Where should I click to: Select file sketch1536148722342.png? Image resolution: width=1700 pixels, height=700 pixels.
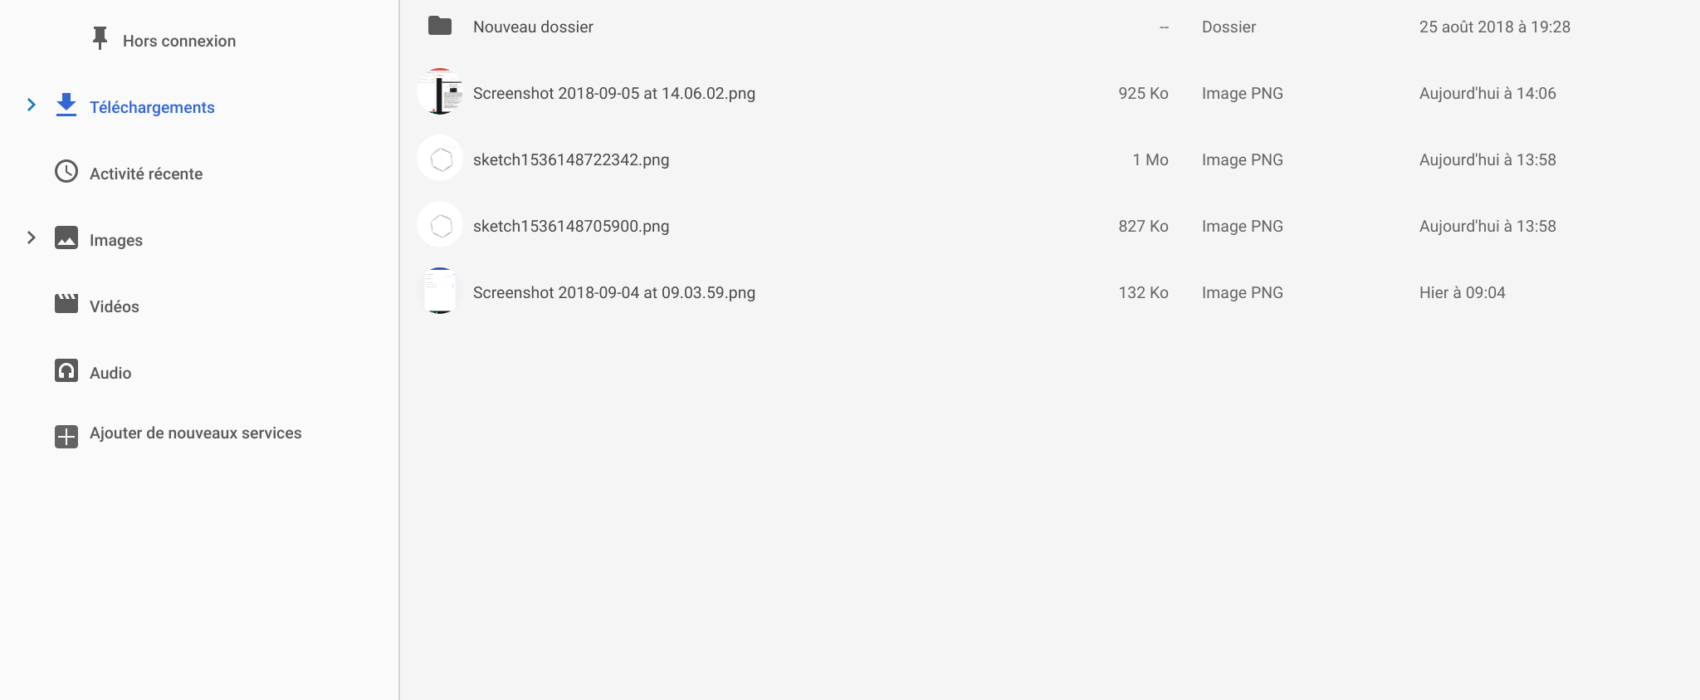point(571,160)
